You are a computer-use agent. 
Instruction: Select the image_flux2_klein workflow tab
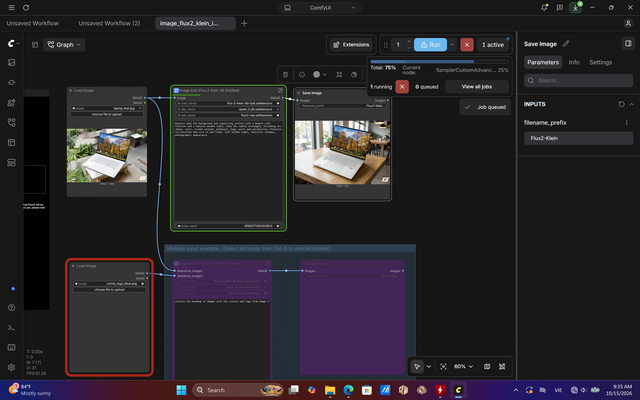coord(195,23)
